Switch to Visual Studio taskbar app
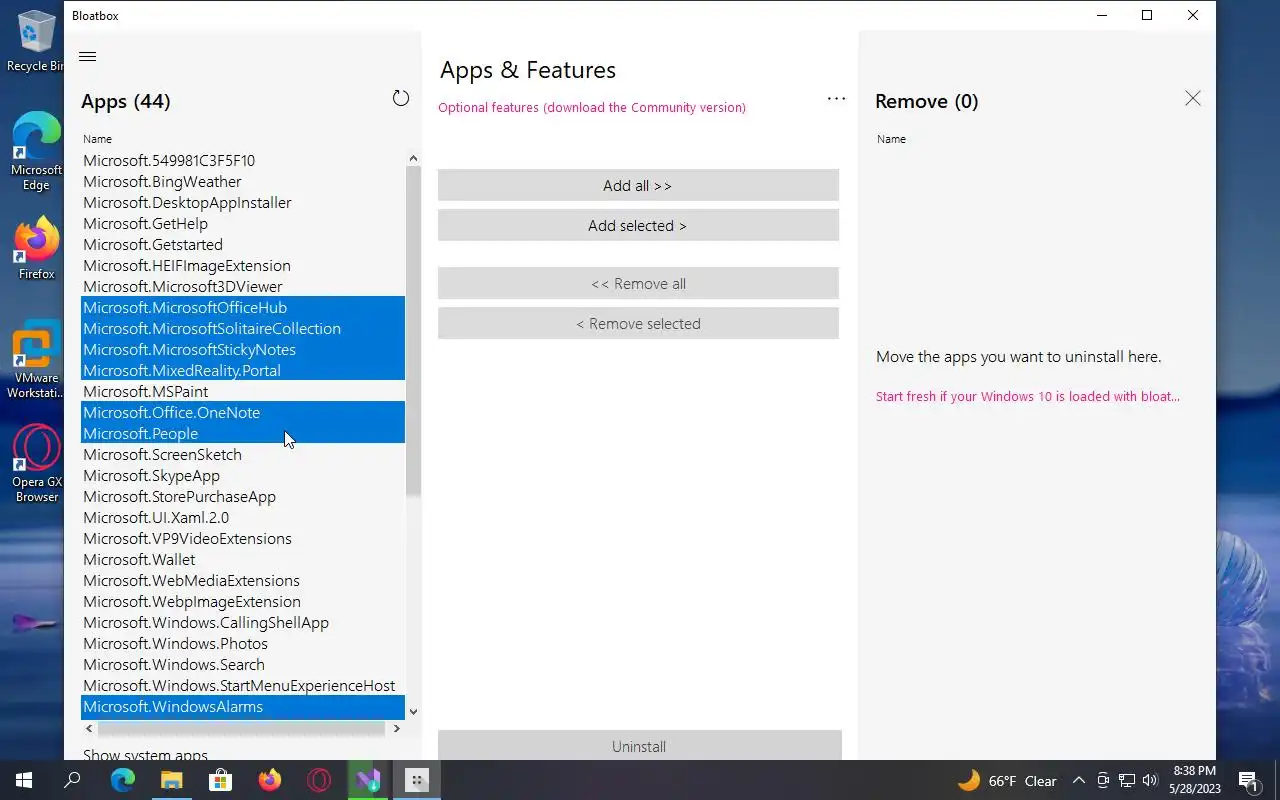Image resolution: width=1280 pixels, height=800 pixels. tap(367, 780)
